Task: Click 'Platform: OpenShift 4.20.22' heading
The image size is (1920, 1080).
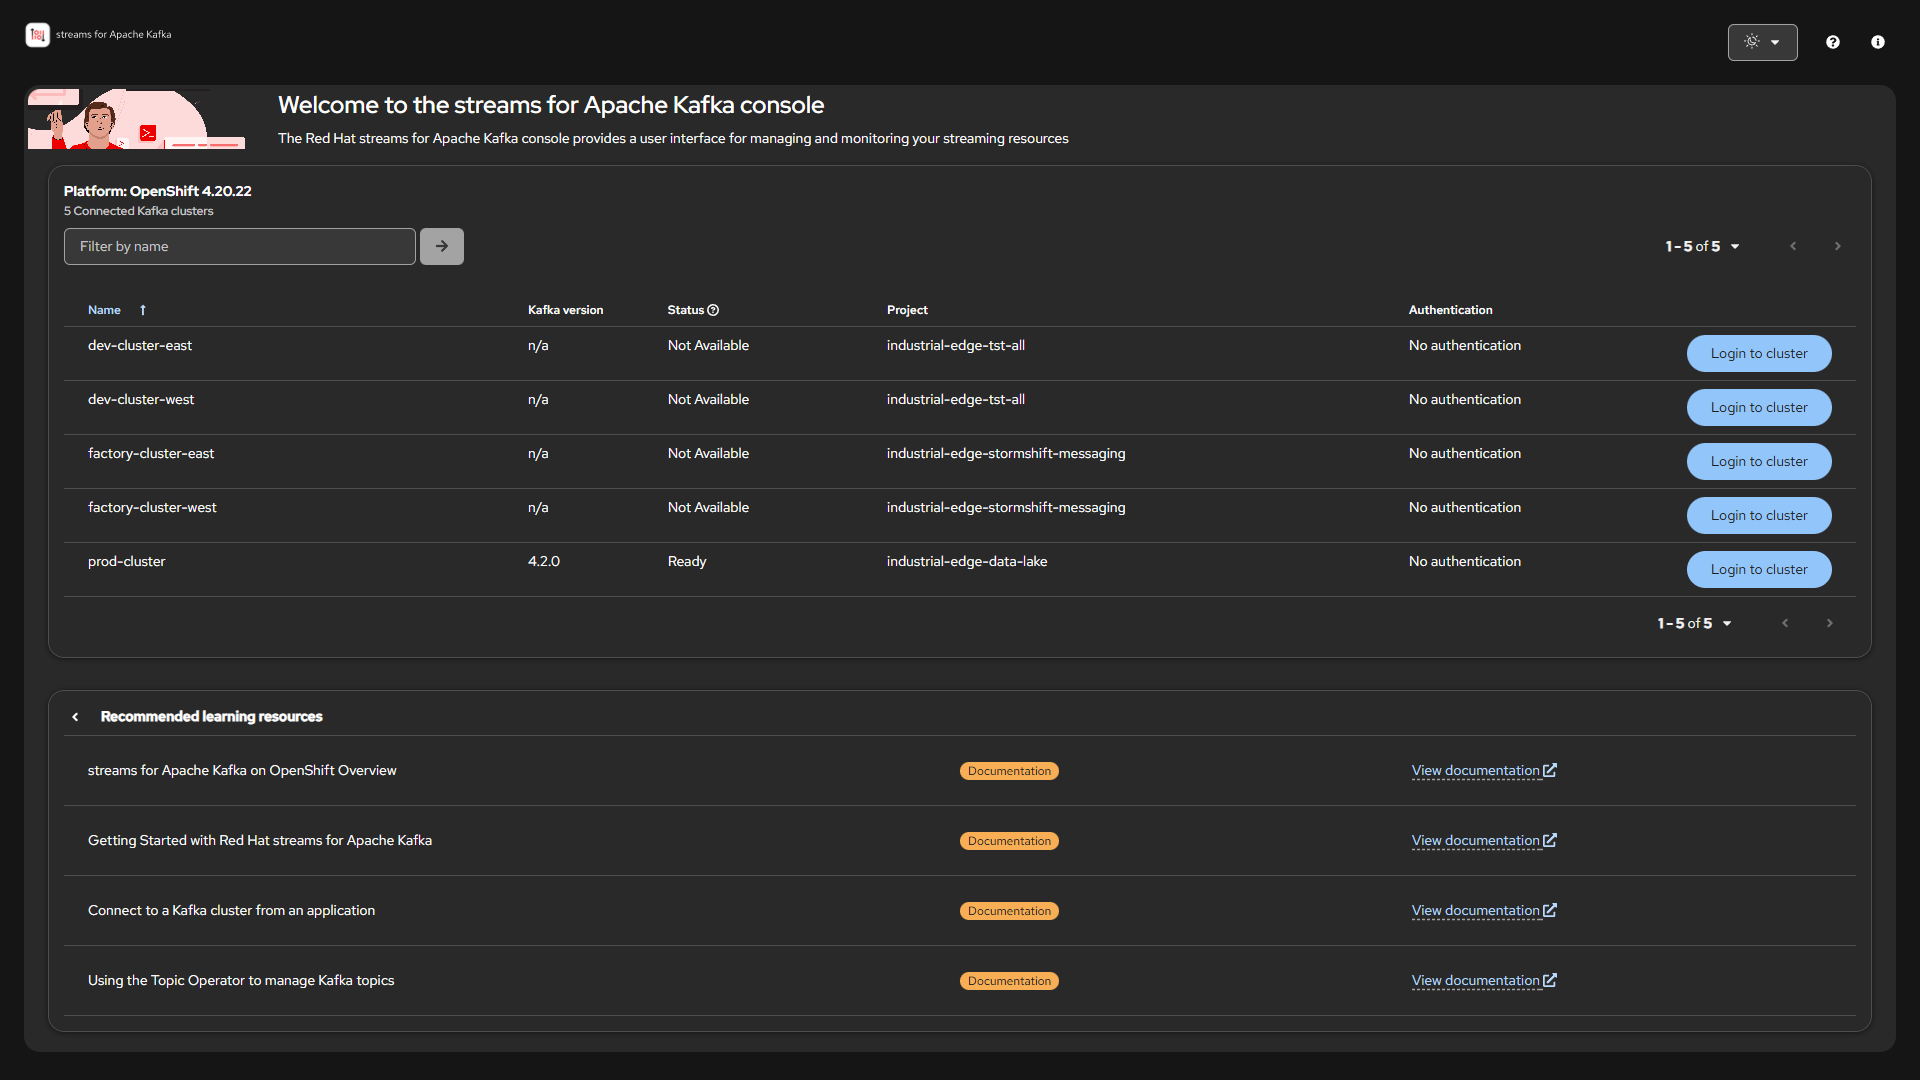Action: [158, 191]
